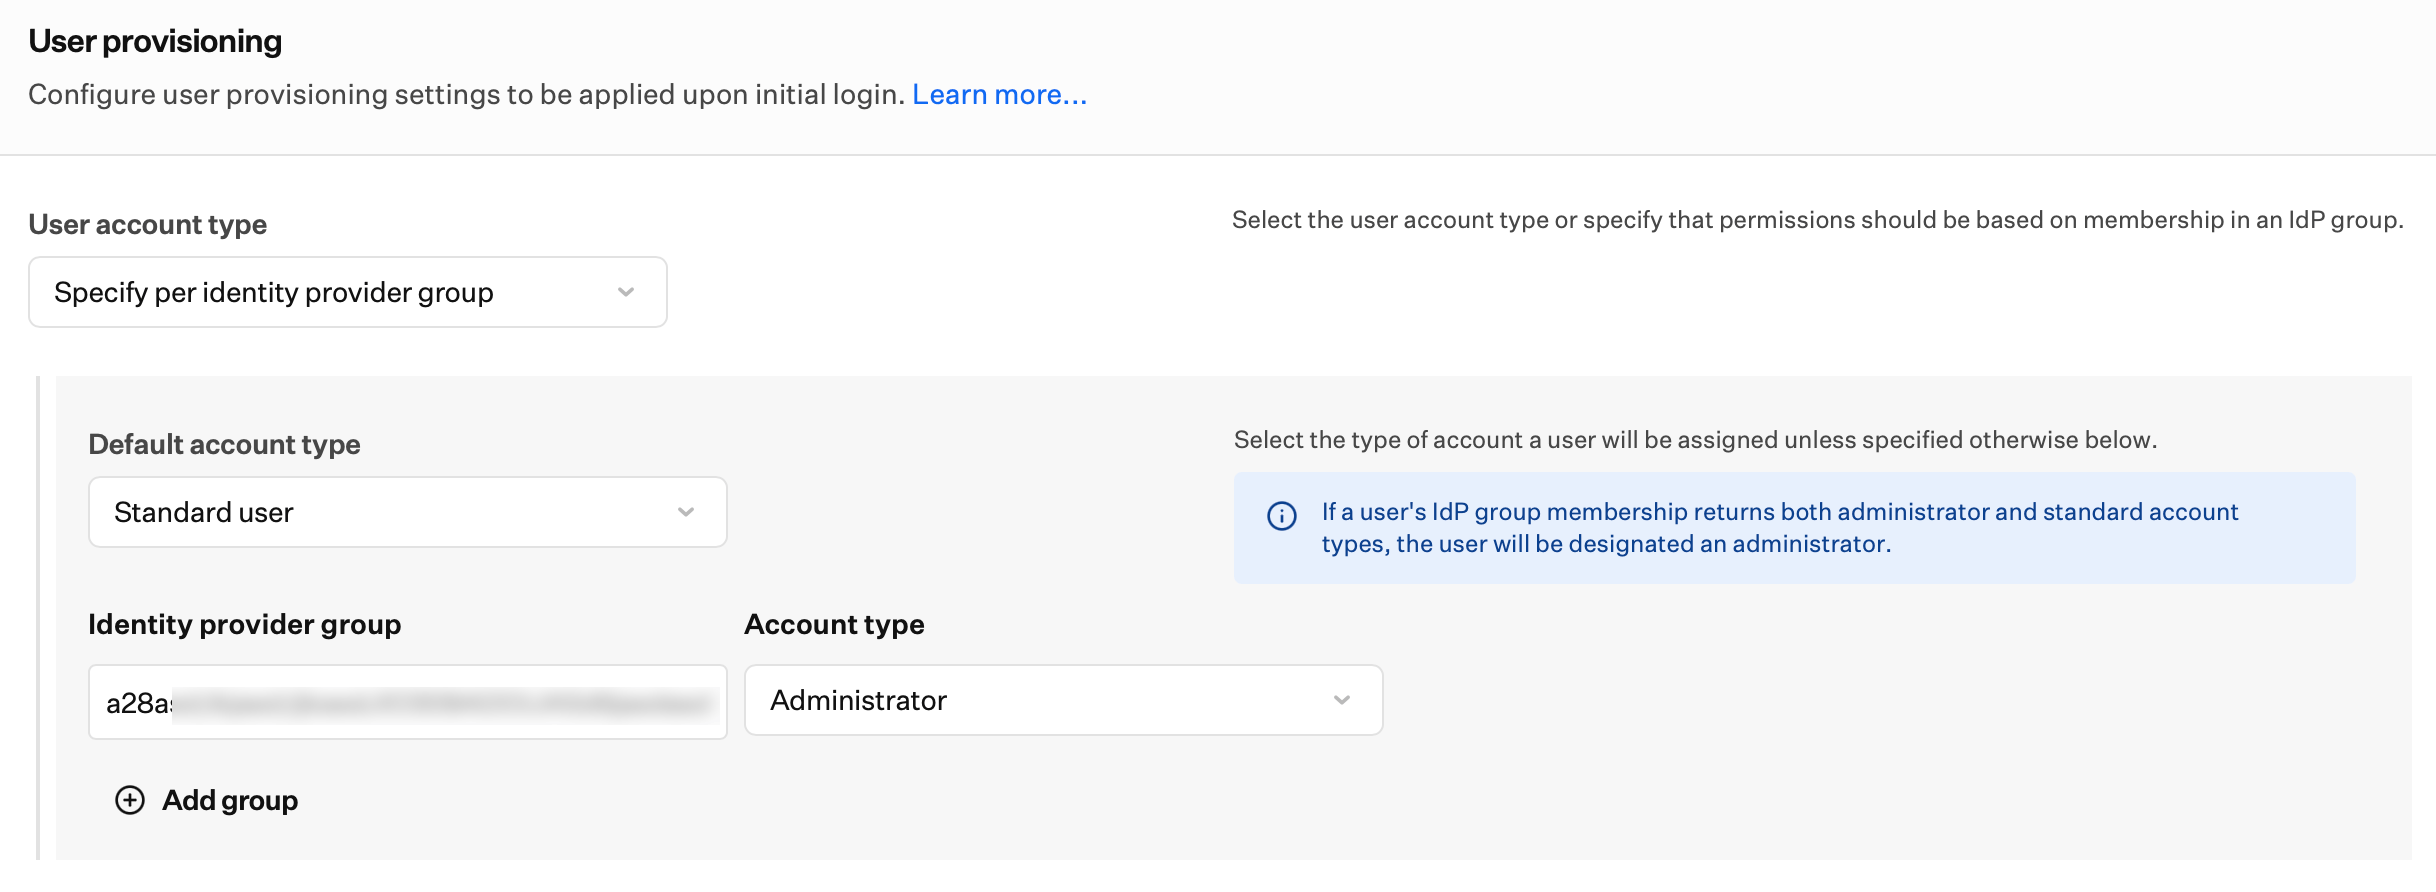Click the User account type label
This screenshot has width=2436, height=892.
coord(148,224)
